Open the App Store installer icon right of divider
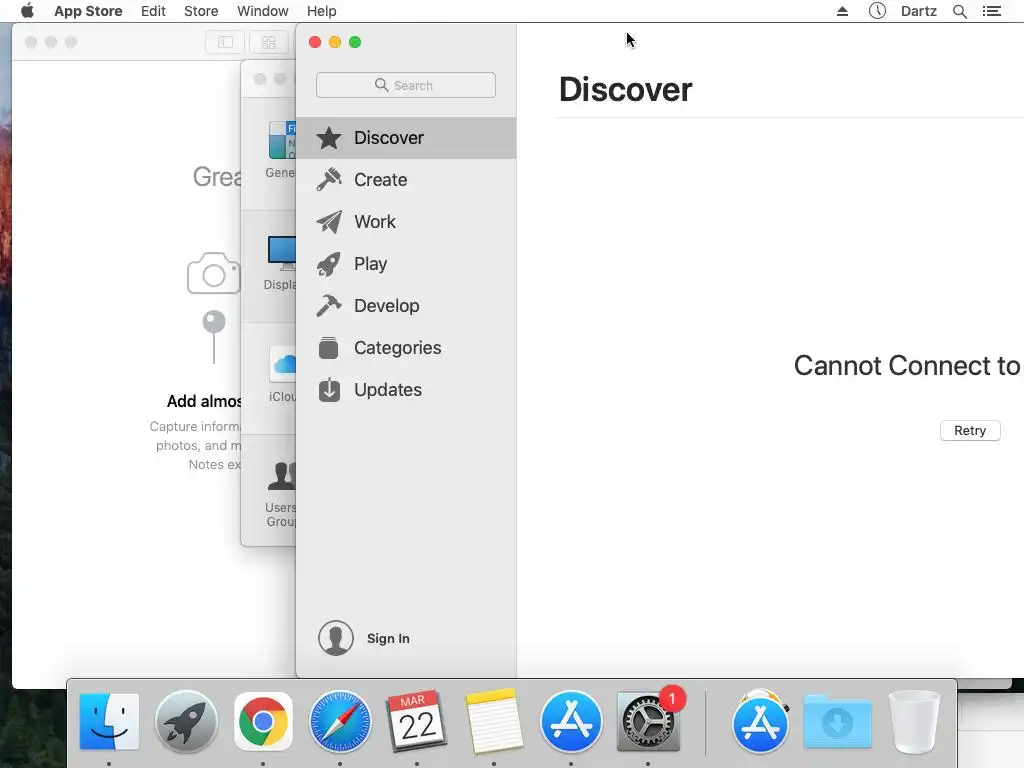 click(760, 722)
